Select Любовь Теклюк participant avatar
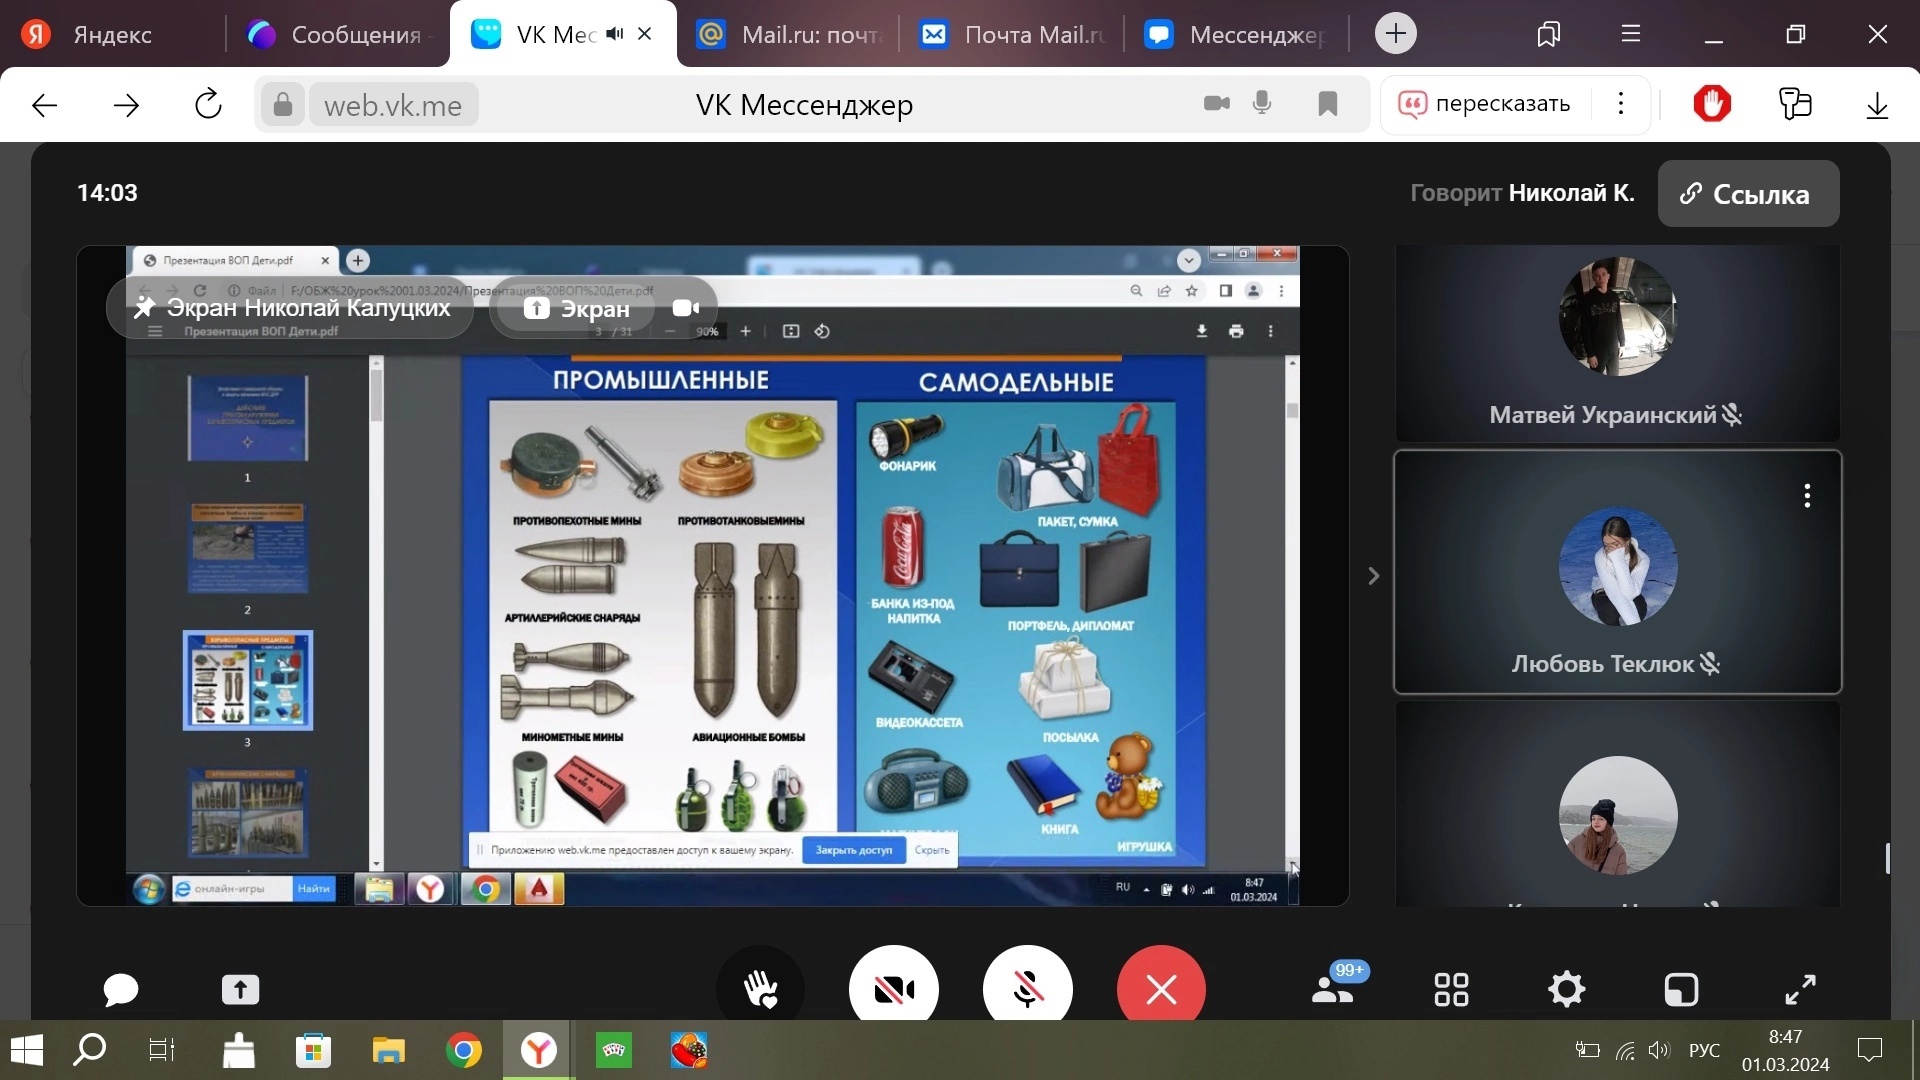 1618,567
